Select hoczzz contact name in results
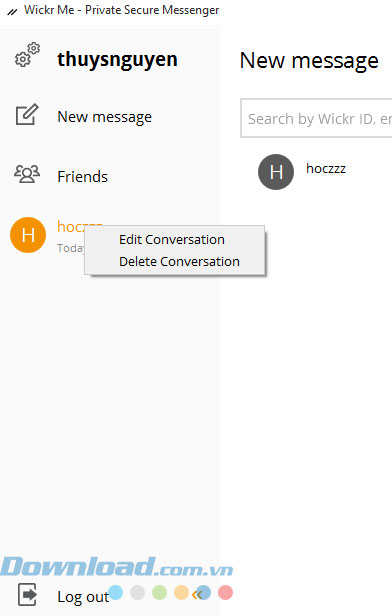The image size is (392, 616). (326, 169)
